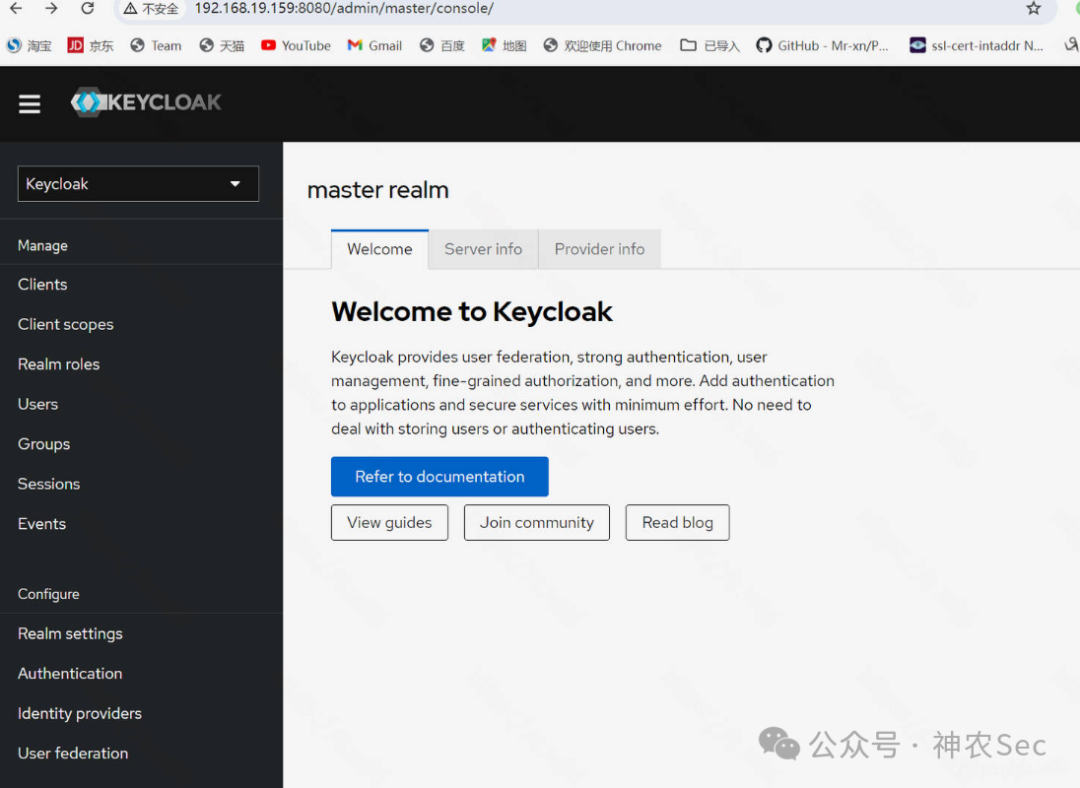The image size is (1080, 788).
Task: Open the JD bookmark
Action: point(90,45)
